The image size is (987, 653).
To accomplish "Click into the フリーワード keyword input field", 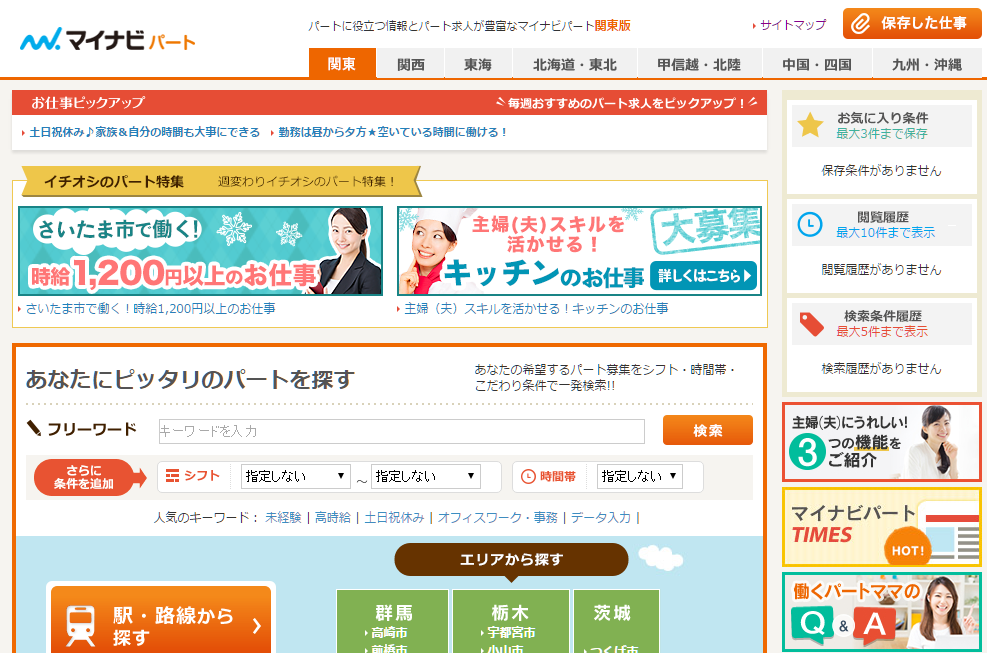I will click(402, 431).
